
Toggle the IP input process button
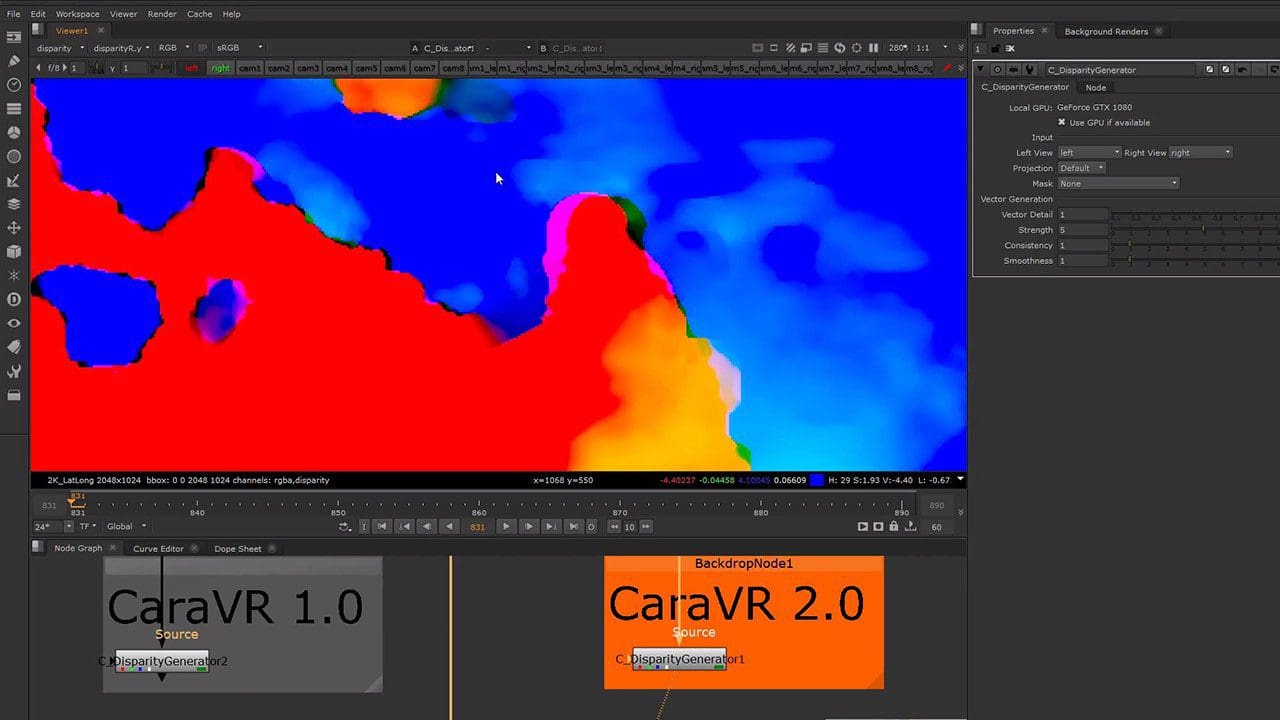pyautogui.click(x=203, y=48)
